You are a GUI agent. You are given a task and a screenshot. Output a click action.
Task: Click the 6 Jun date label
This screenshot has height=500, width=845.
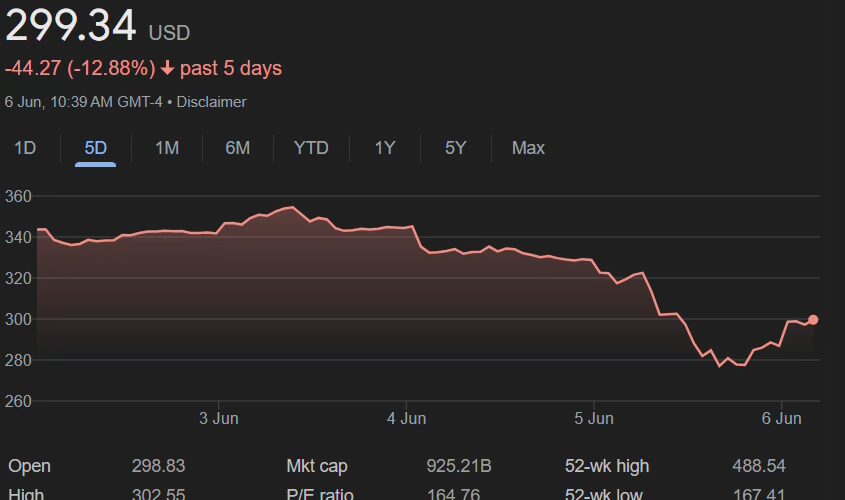tap(782, 418)
